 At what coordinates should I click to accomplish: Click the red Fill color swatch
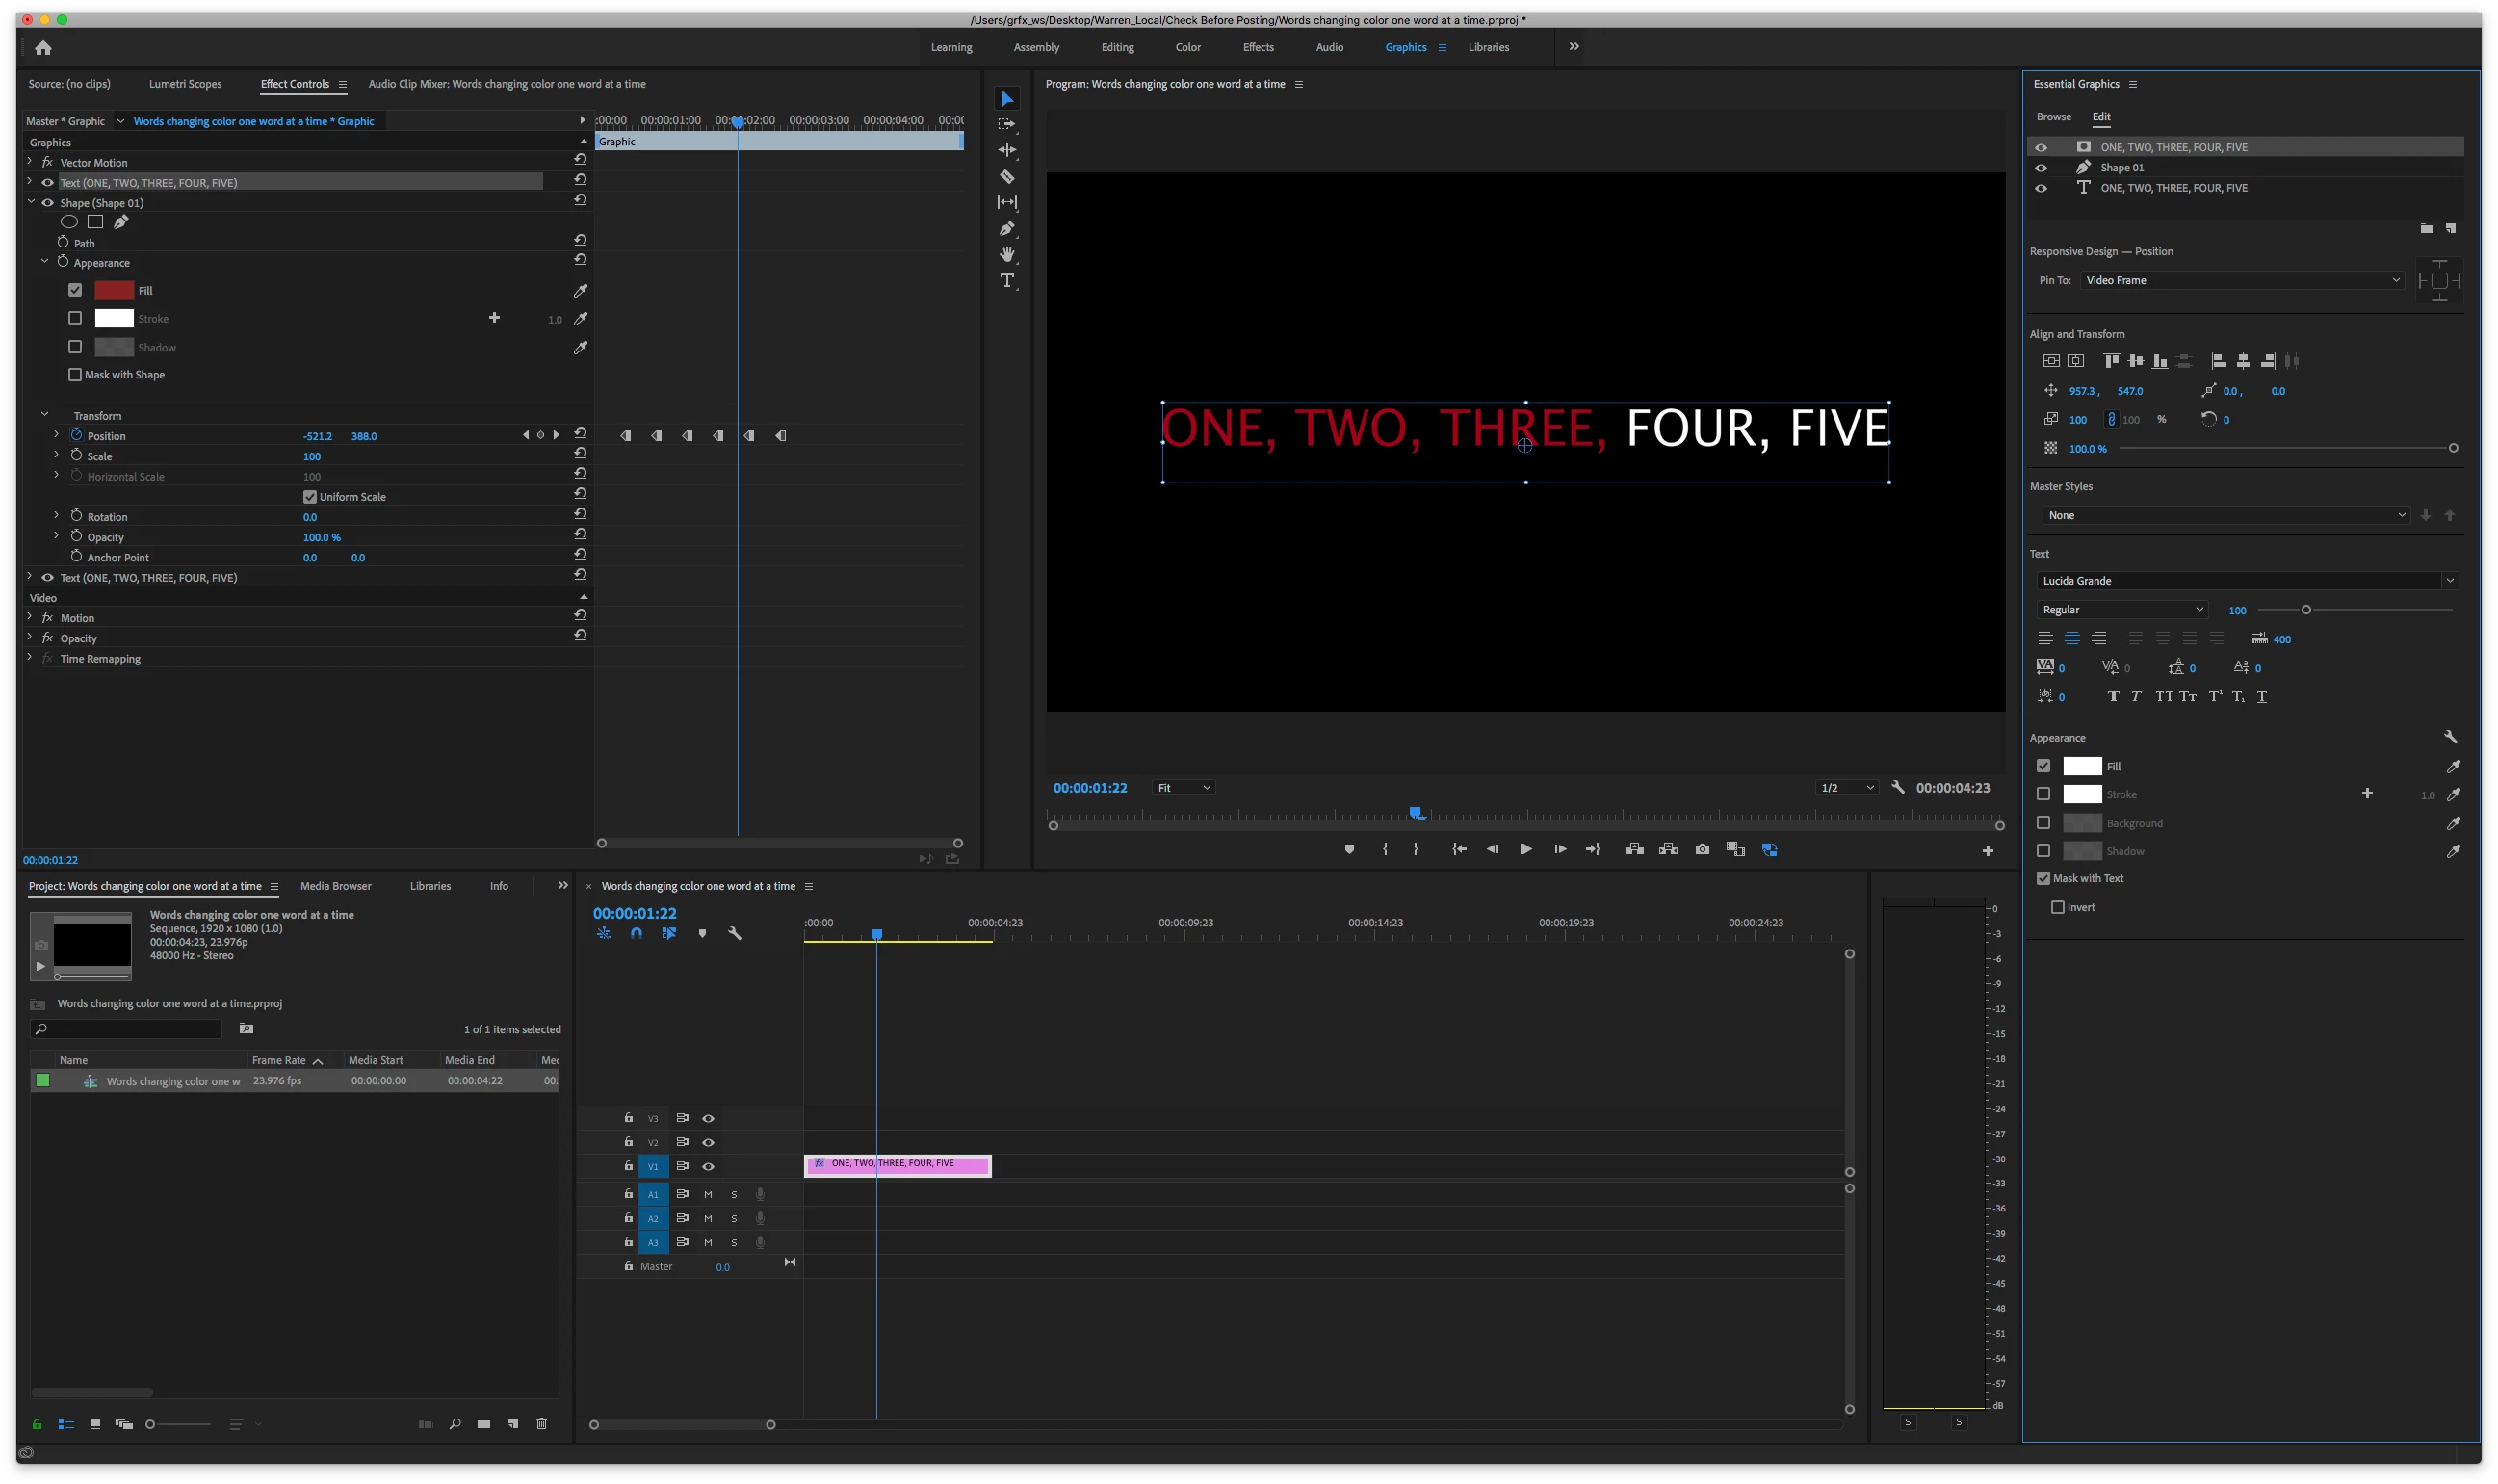(x=114, y=290)
